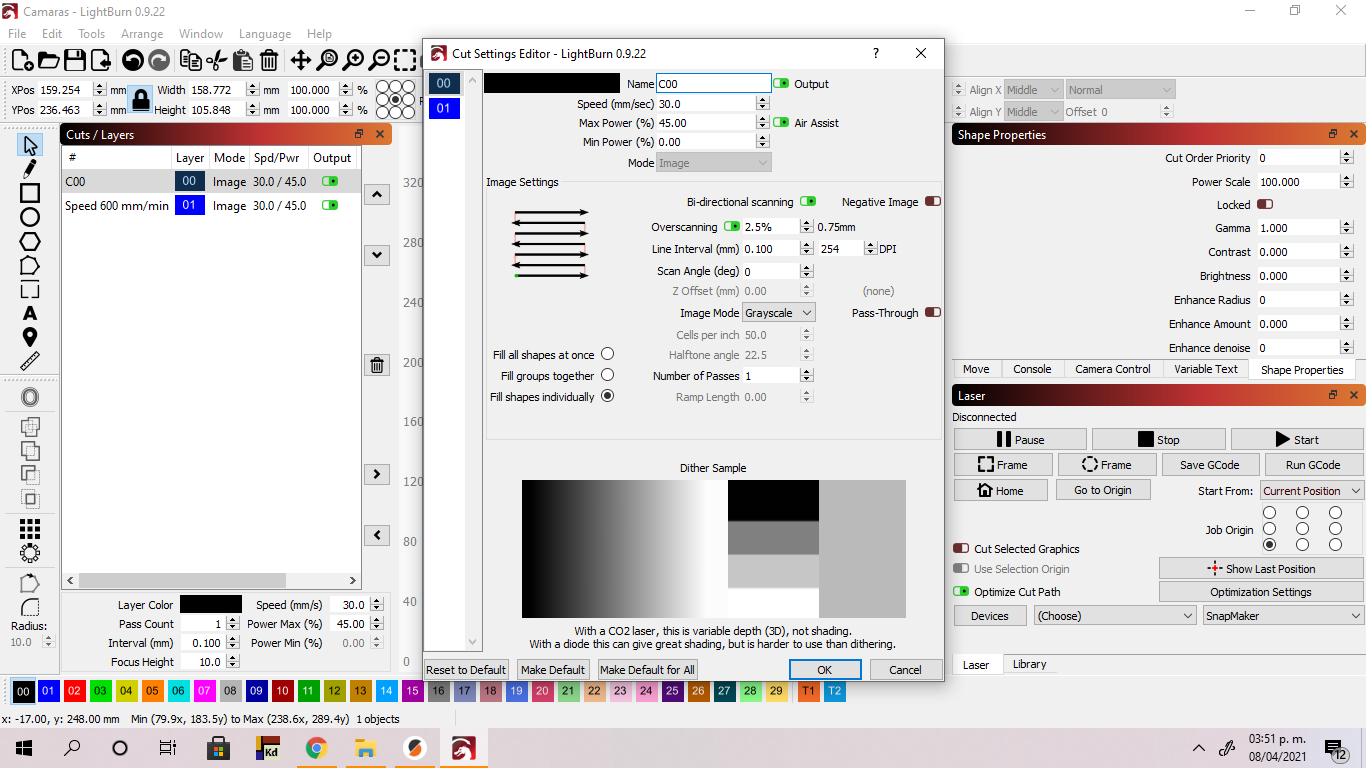
Task: Click the Open File folder icon
Action: (48, 60)
